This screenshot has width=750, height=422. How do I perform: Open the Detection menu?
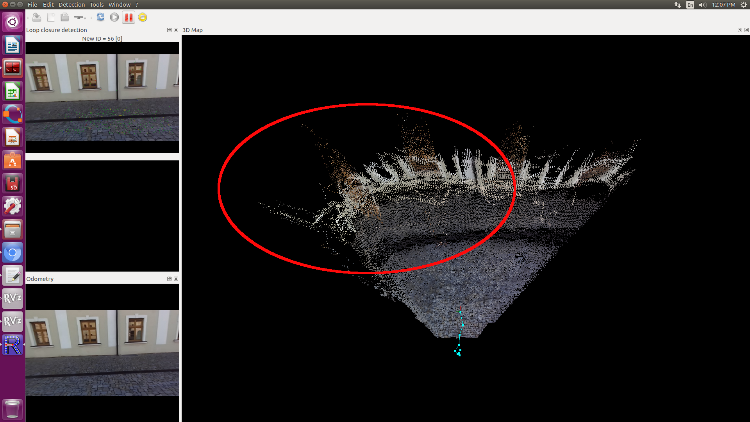tap(71, 4)
